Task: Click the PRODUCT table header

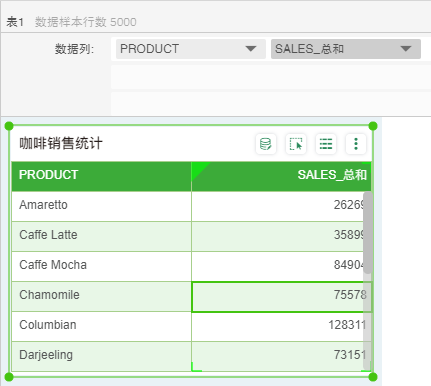Action: pyautogui.click(x=101, y=176)
